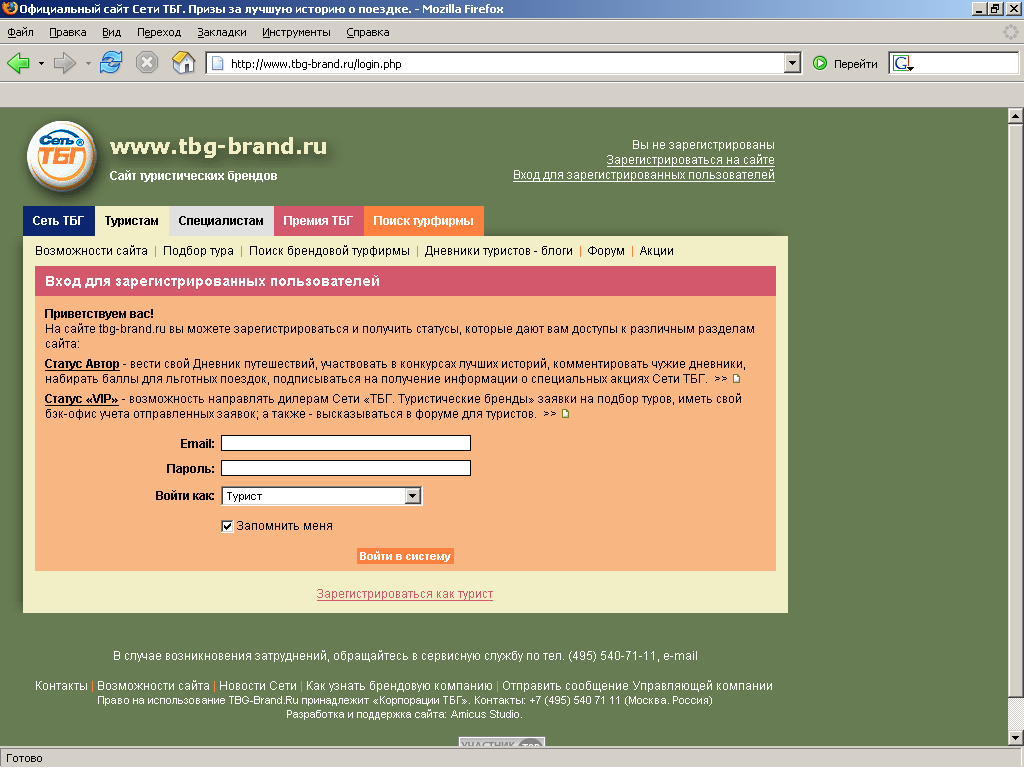Open Дневники туристов - блоги link

coord(498,251)
